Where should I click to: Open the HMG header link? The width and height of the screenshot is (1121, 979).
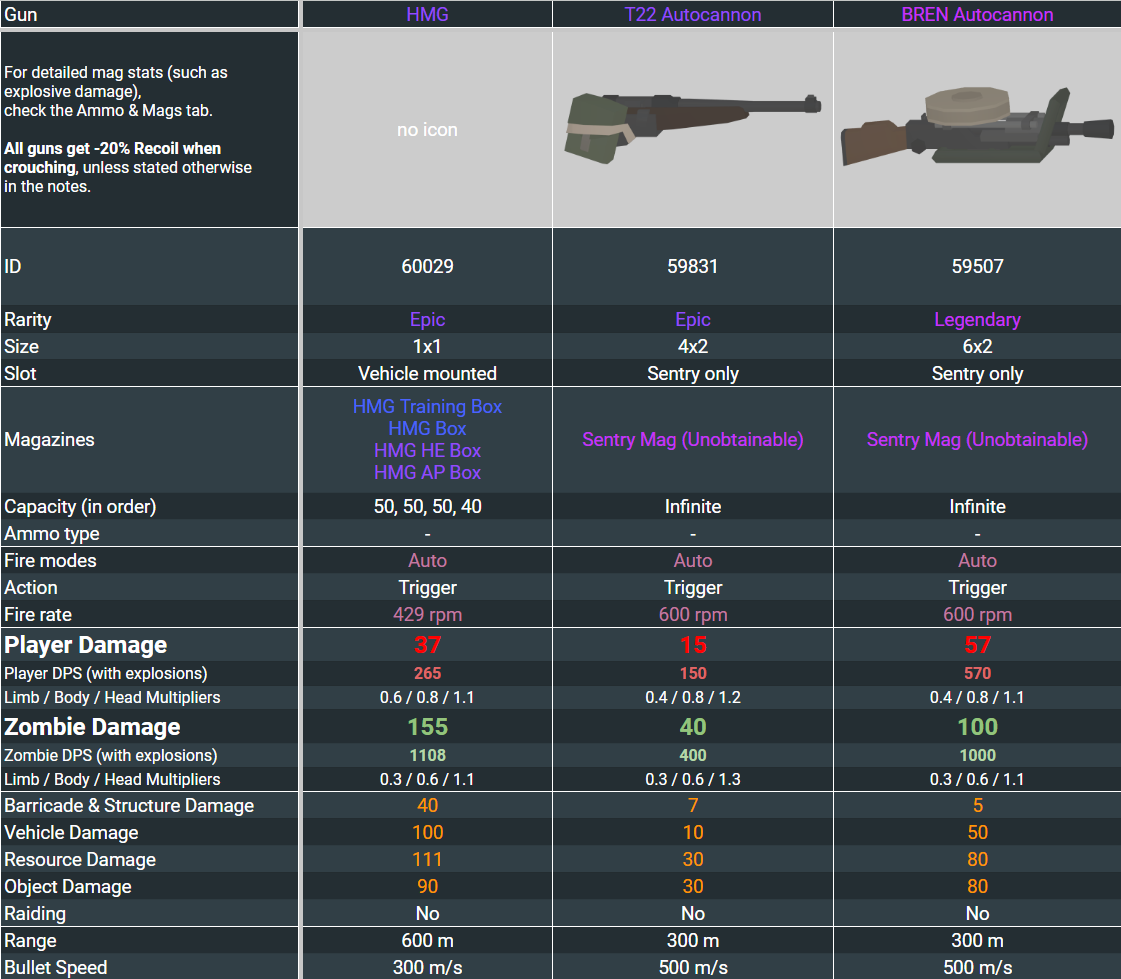point(427,15)
